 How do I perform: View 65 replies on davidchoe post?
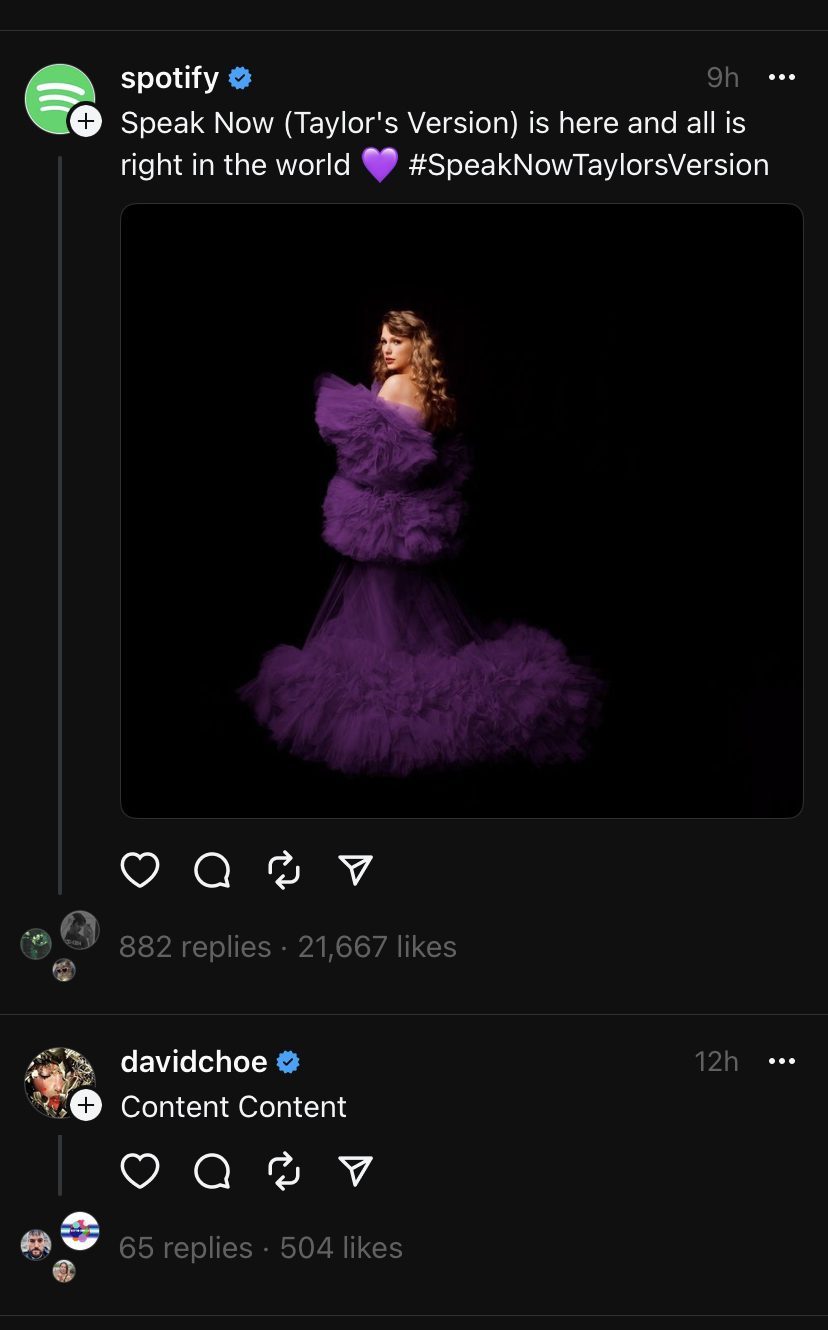coord(185,1248)
